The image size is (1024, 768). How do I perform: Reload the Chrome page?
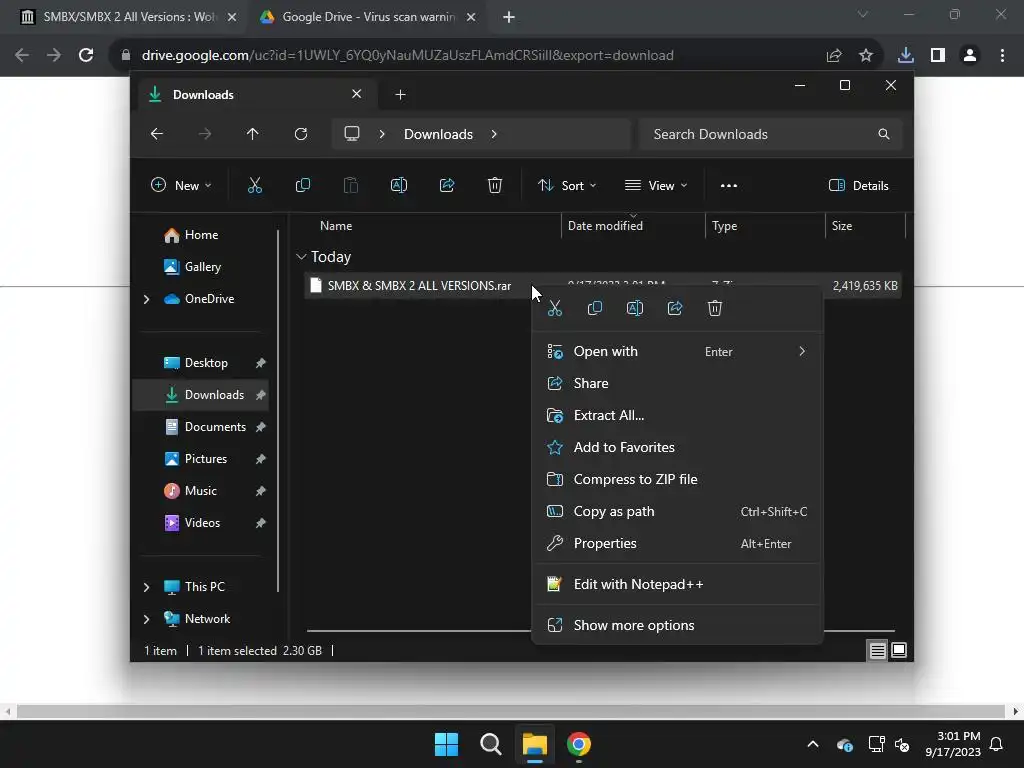[x=86, y=55]
